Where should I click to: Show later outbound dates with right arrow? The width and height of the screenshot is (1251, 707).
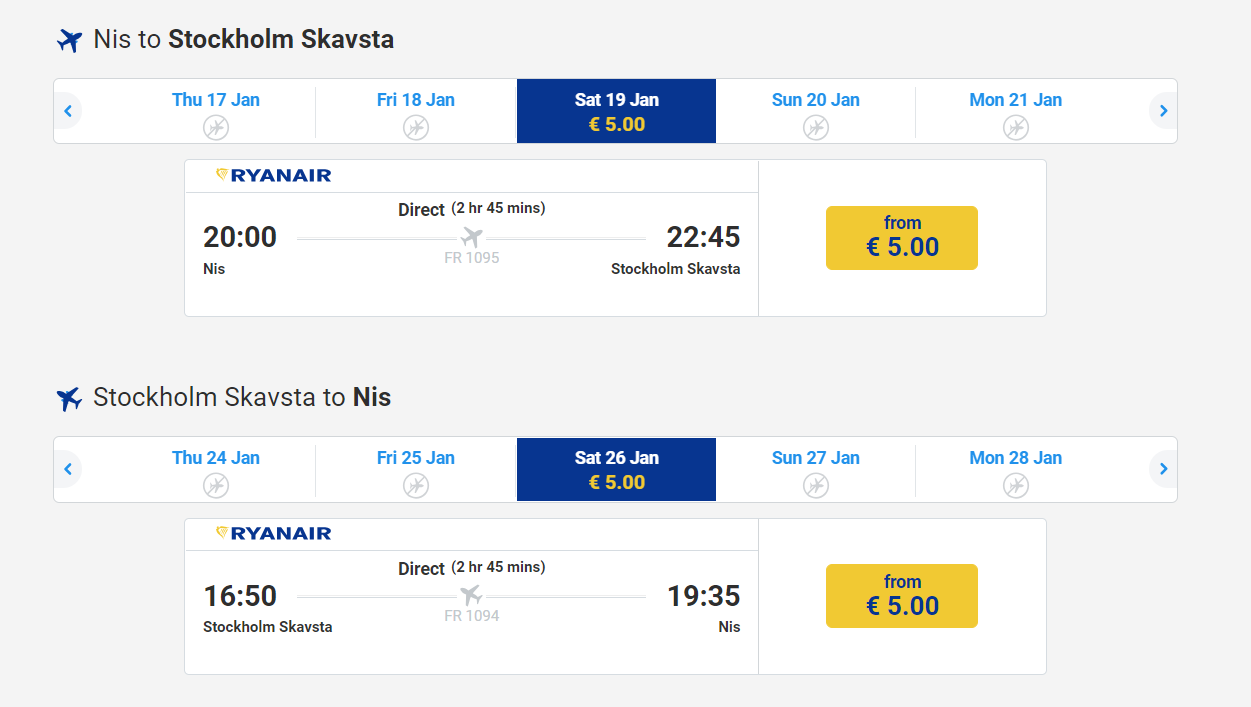(x=1163, y=111)
